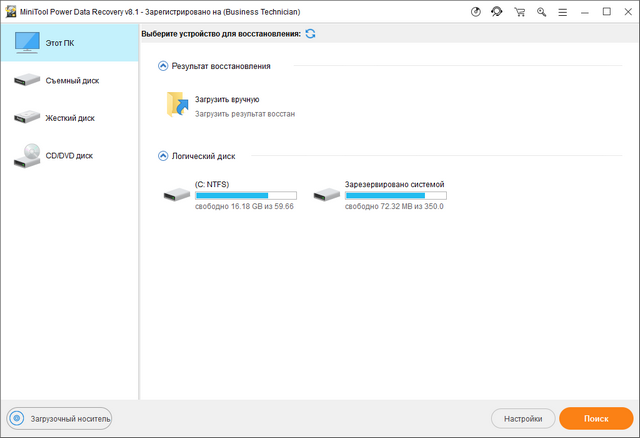Click the (C: NTFS) label
The image size is (640, 438).
212,184
